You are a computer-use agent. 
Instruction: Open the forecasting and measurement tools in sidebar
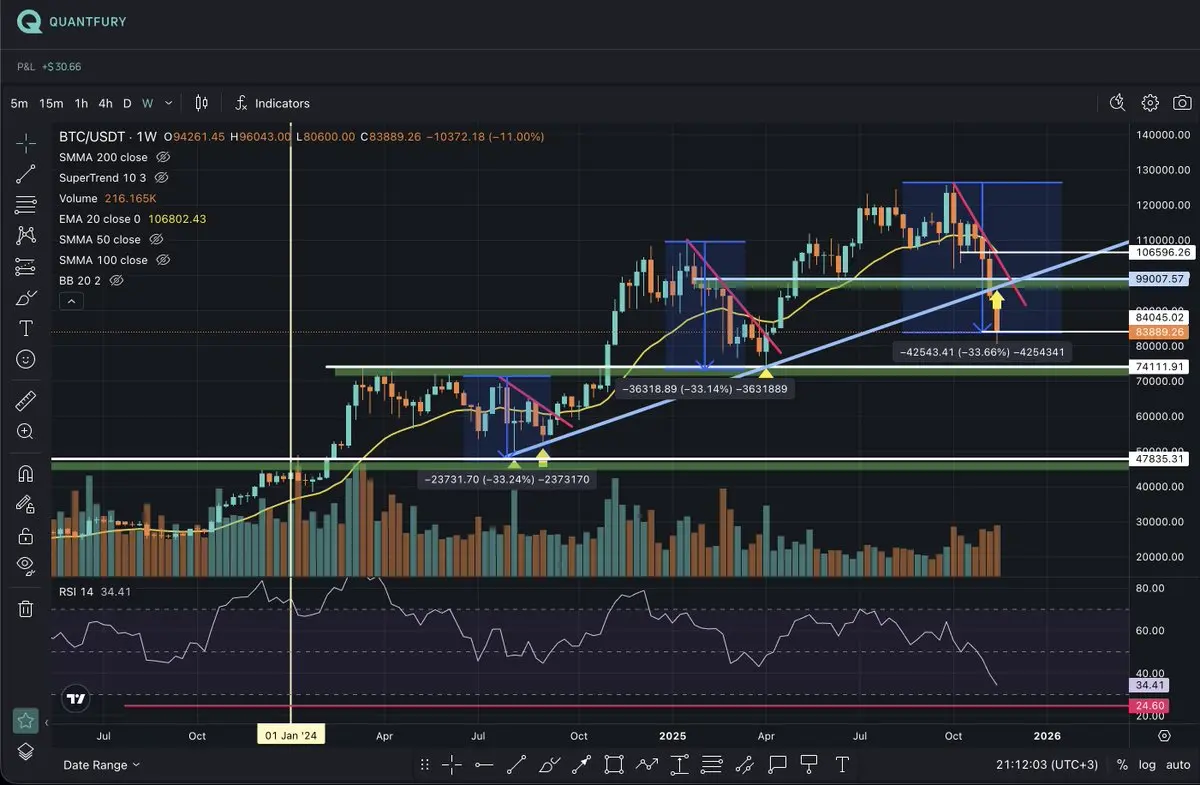click(26, 267)
